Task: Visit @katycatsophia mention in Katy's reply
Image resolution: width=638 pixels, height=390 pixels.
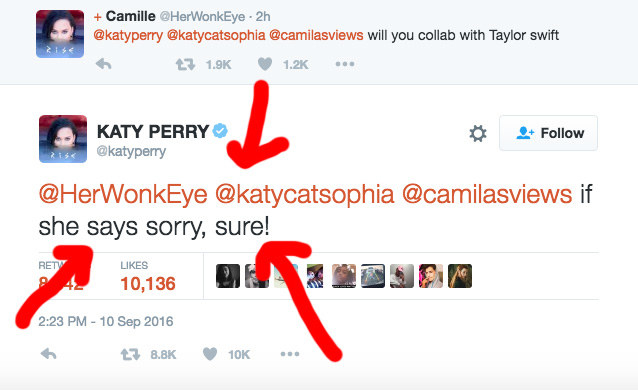Action: [305, 194]
